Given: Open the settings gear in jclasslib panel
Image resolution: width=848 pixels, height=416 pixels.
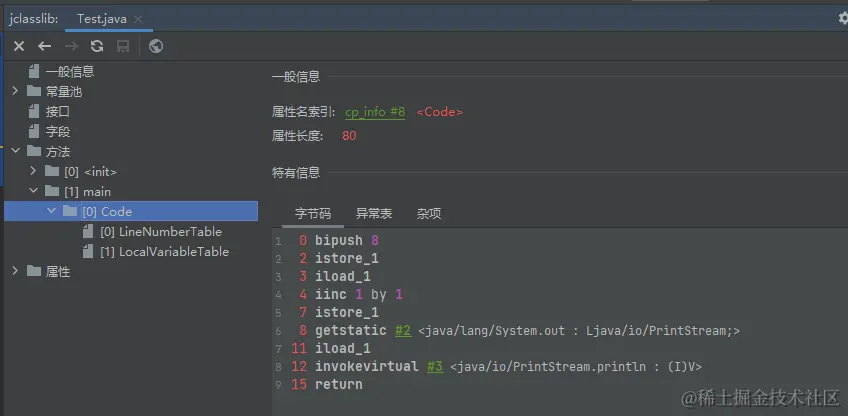Looking at the screenshot, I should tap(843, 18).
